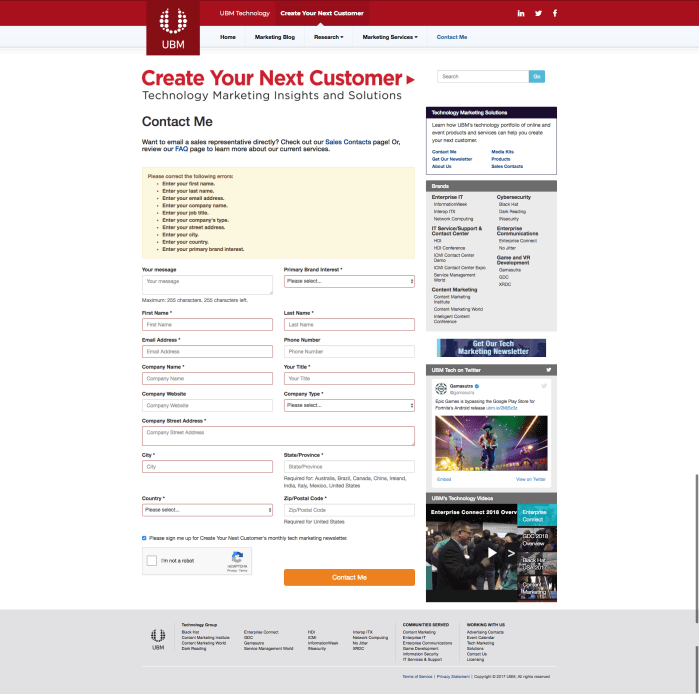The image size is (699, 694).
Task: Open the Facebook icon in top bar
Action: tap(555, 13)
